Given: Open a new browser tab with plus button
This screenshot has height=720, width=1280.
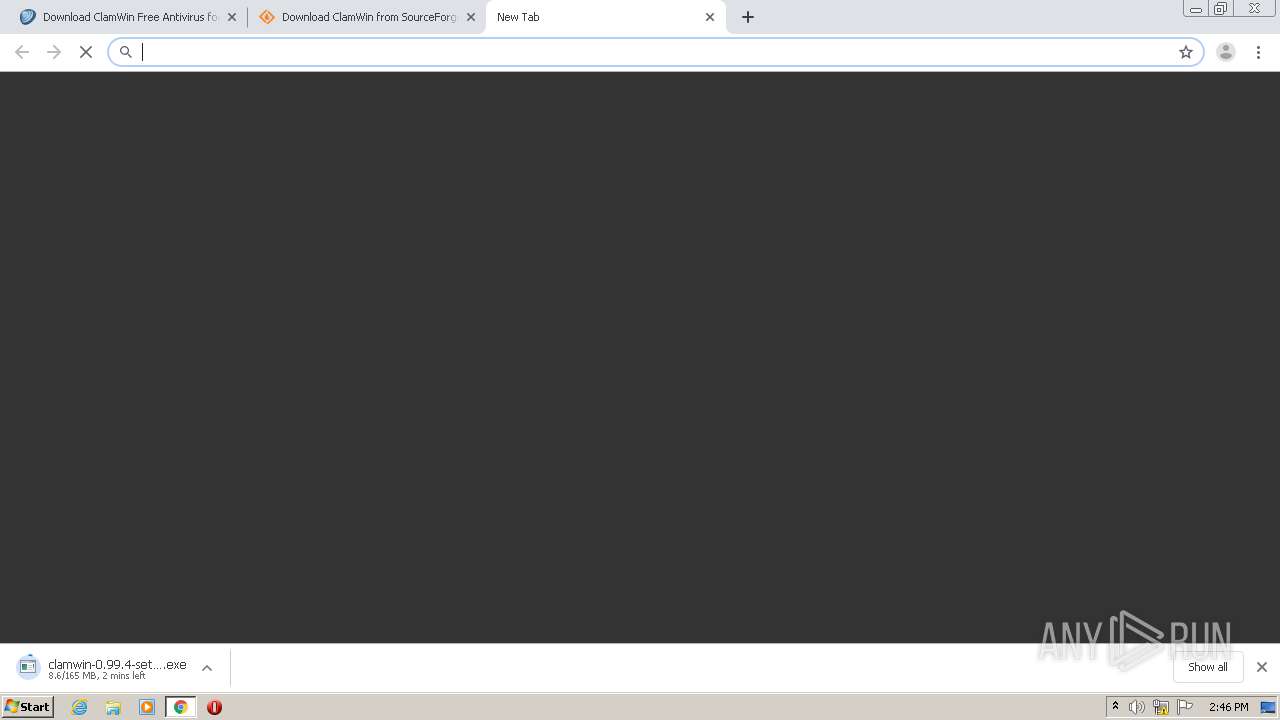Looking at the screenshot, I should click(748, 17).
